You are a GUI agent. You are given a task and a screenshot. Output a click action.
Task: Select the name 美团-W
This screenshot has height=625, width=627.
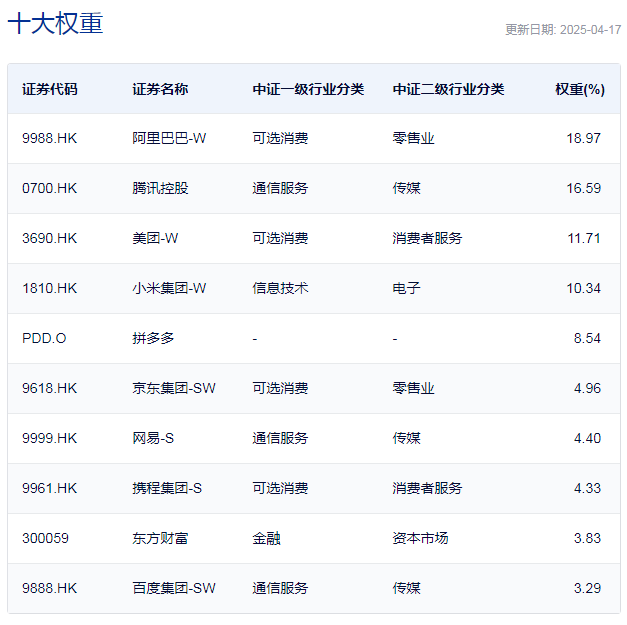155,238
